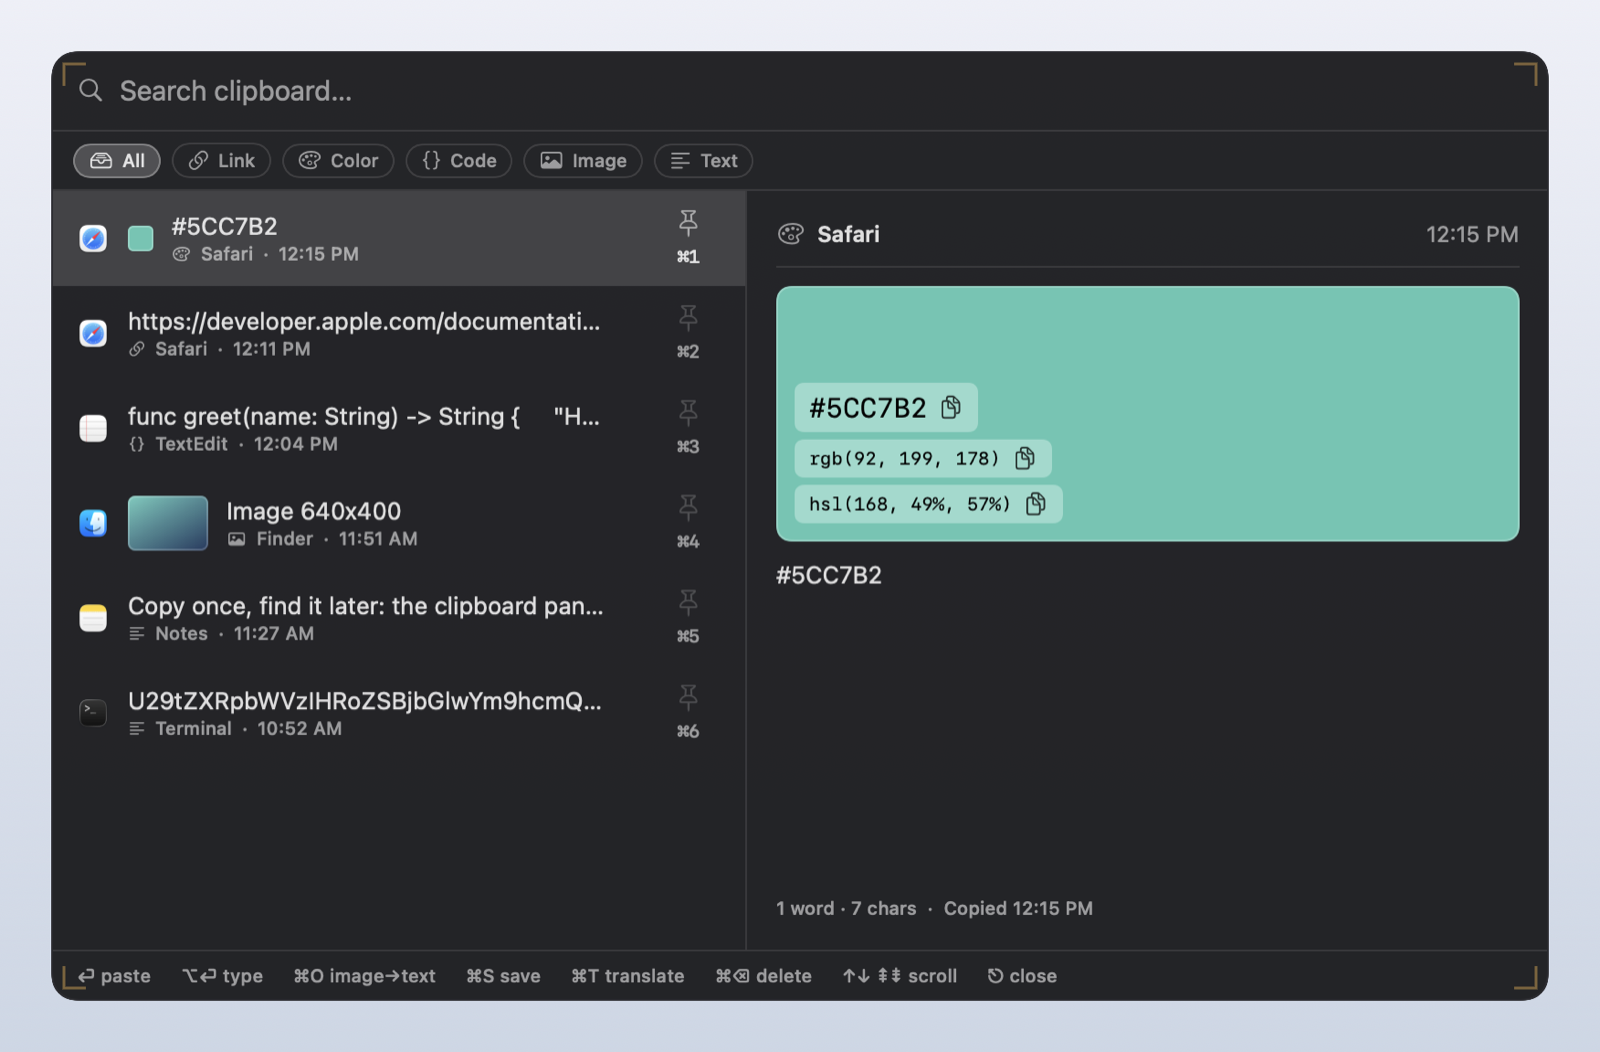Click the Terminal app icon in list

(x=93, y=713)
